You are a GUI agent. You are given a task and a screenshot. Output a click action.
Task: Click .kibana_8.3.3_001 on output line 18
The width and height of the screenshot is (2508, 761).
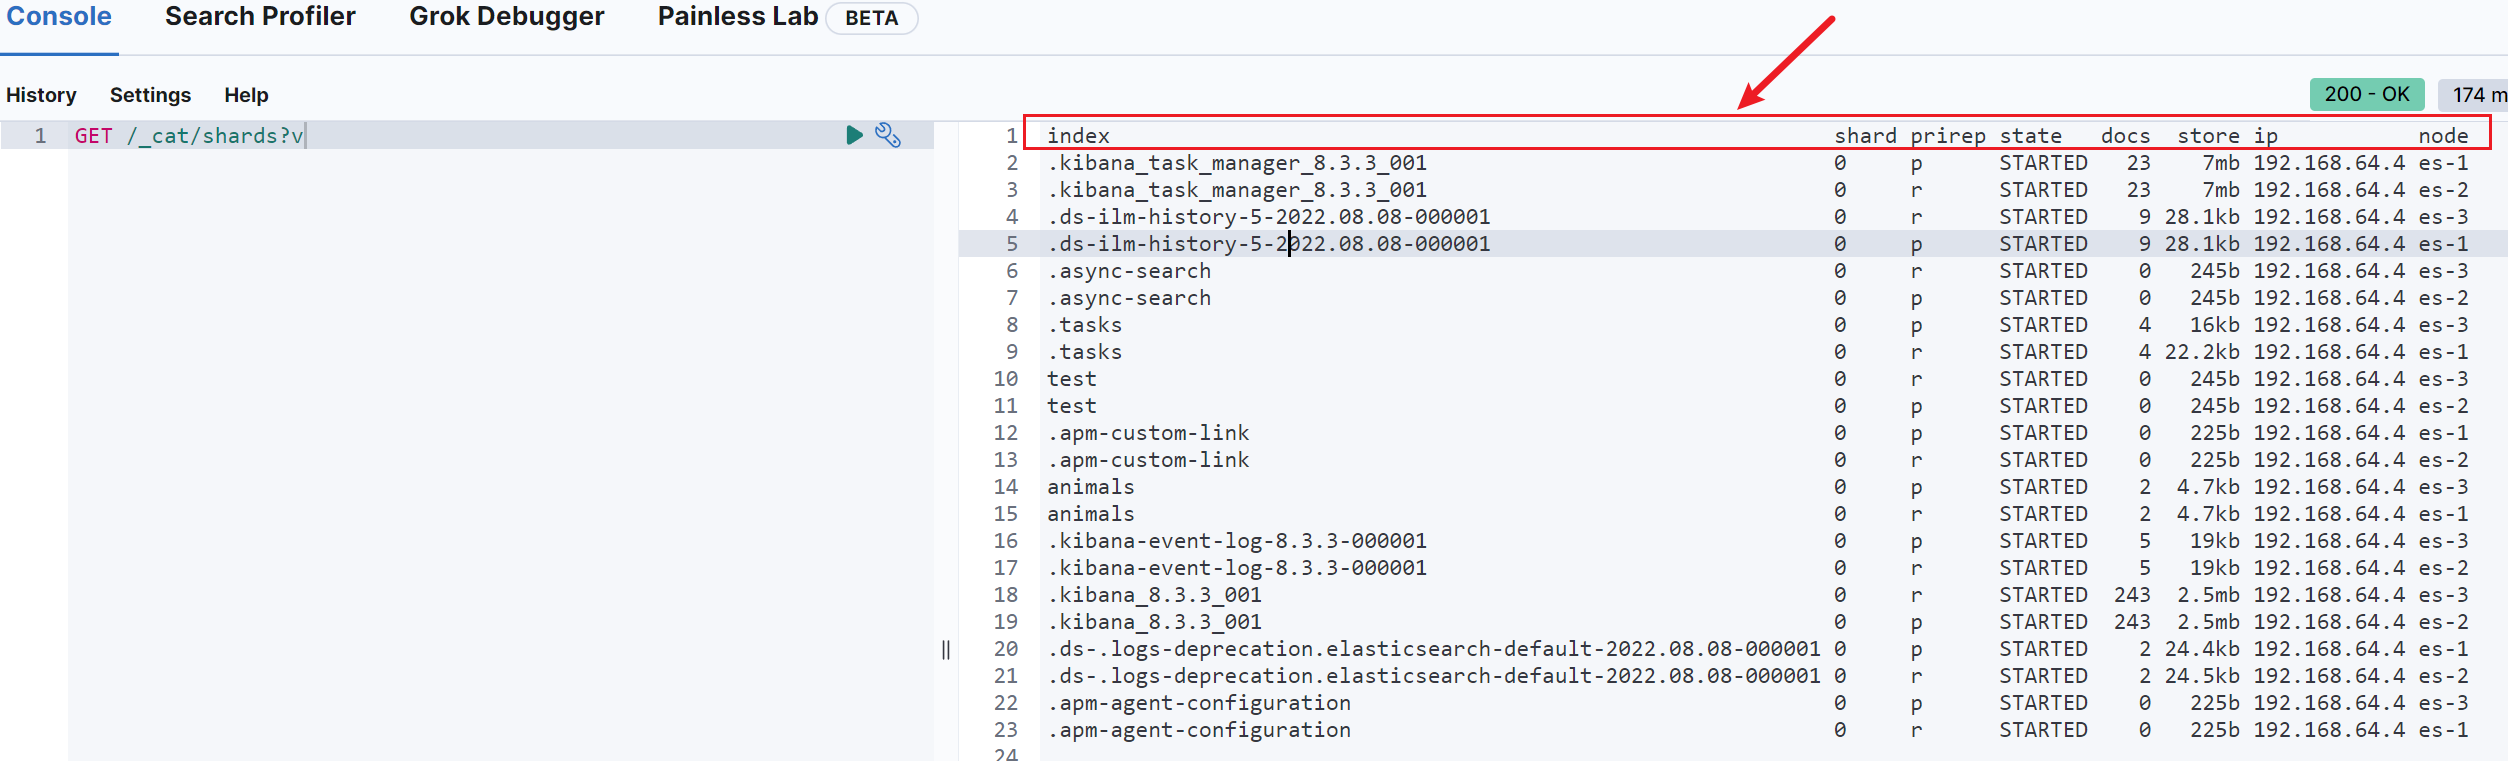tap(1155, 595)
